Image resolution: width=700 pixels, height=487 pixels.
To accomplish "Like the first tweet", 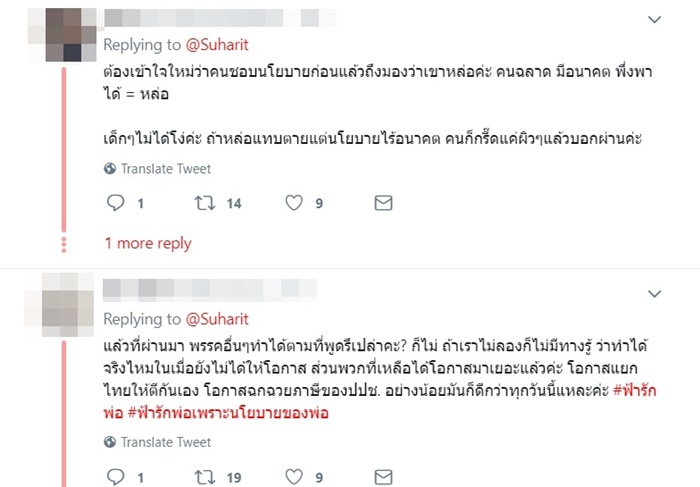I will 294,203.
